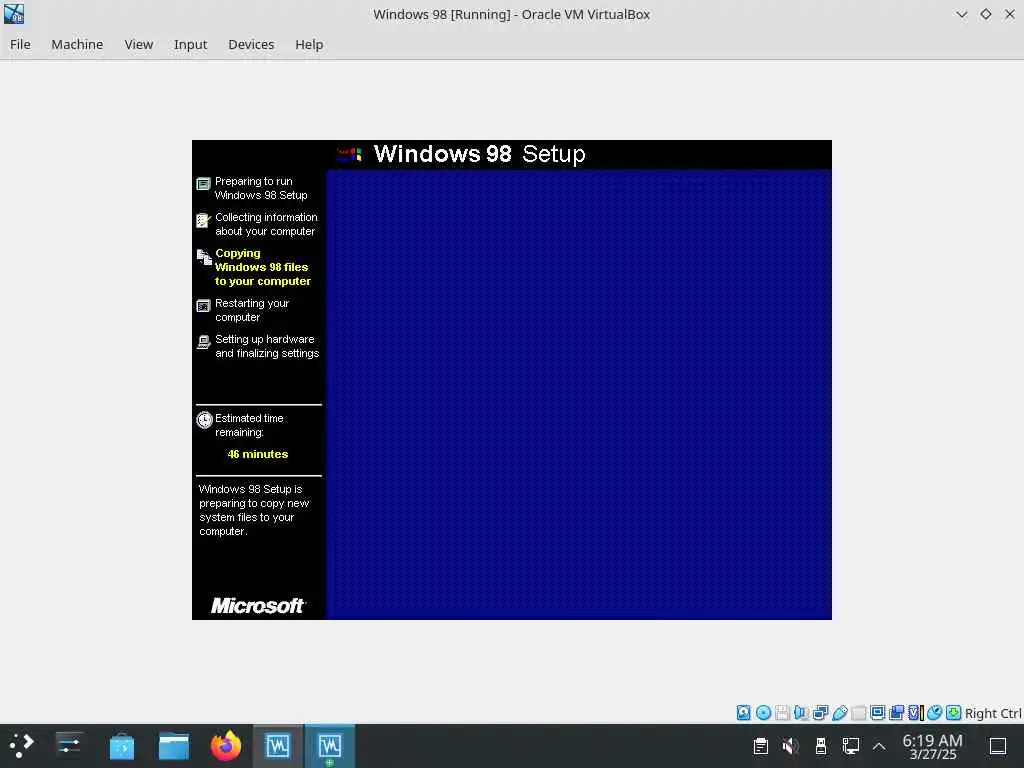Open the File menu

[x=20, y=44]
